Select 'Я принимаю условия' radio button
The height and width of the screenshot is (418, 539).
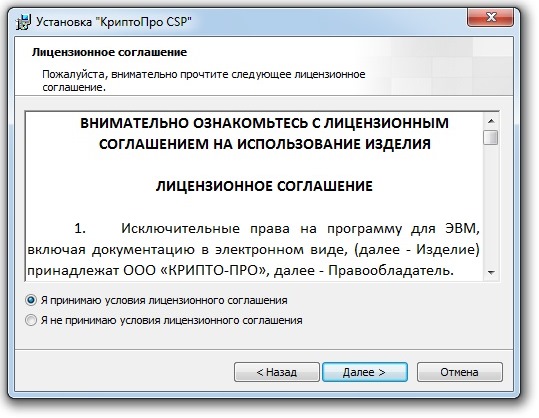31,300
